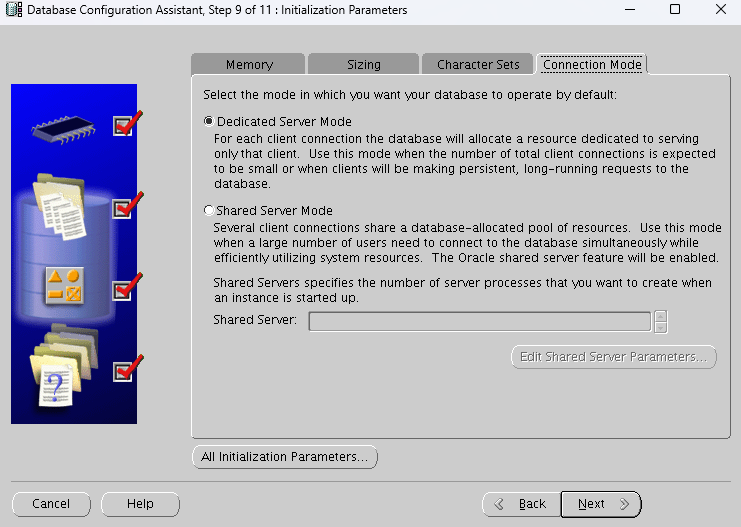
Task: Select Dedicated Server Mode radio button
Action: pyautogui.click(x=208, y=121)
